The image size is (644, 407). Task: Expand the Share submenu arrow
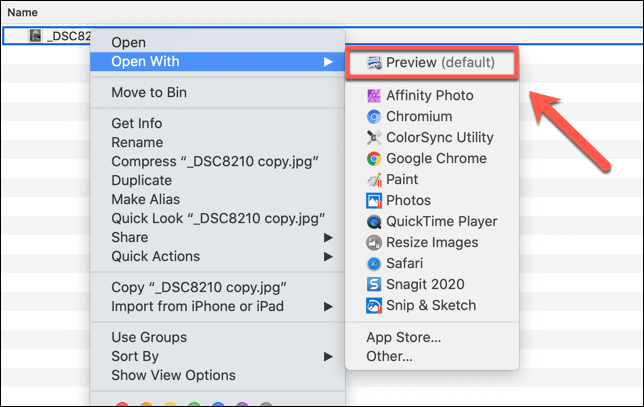coord(328,237)
